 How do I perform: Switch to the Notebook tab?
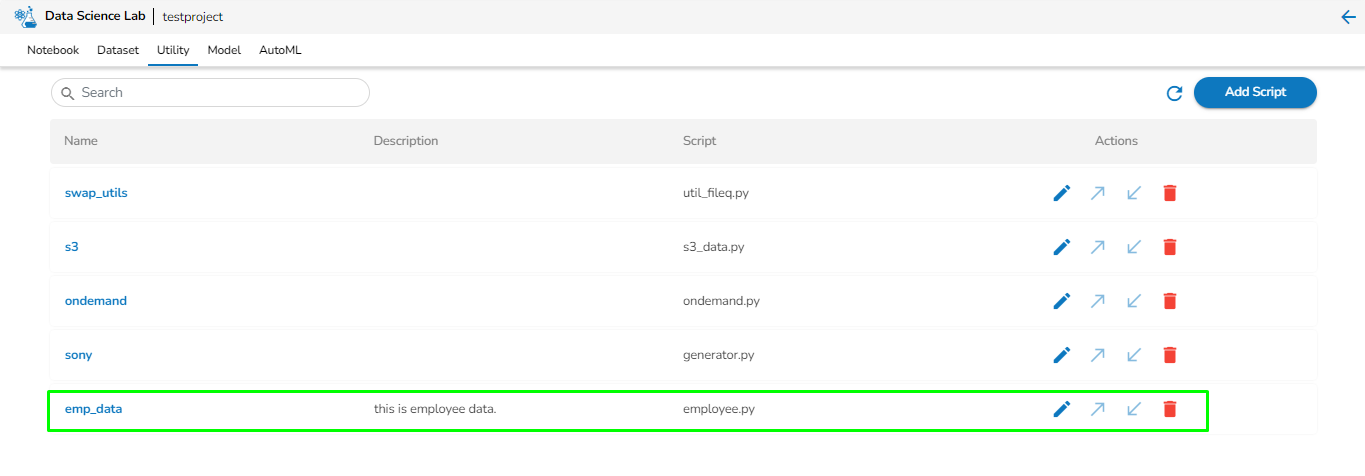click(53, 50)
